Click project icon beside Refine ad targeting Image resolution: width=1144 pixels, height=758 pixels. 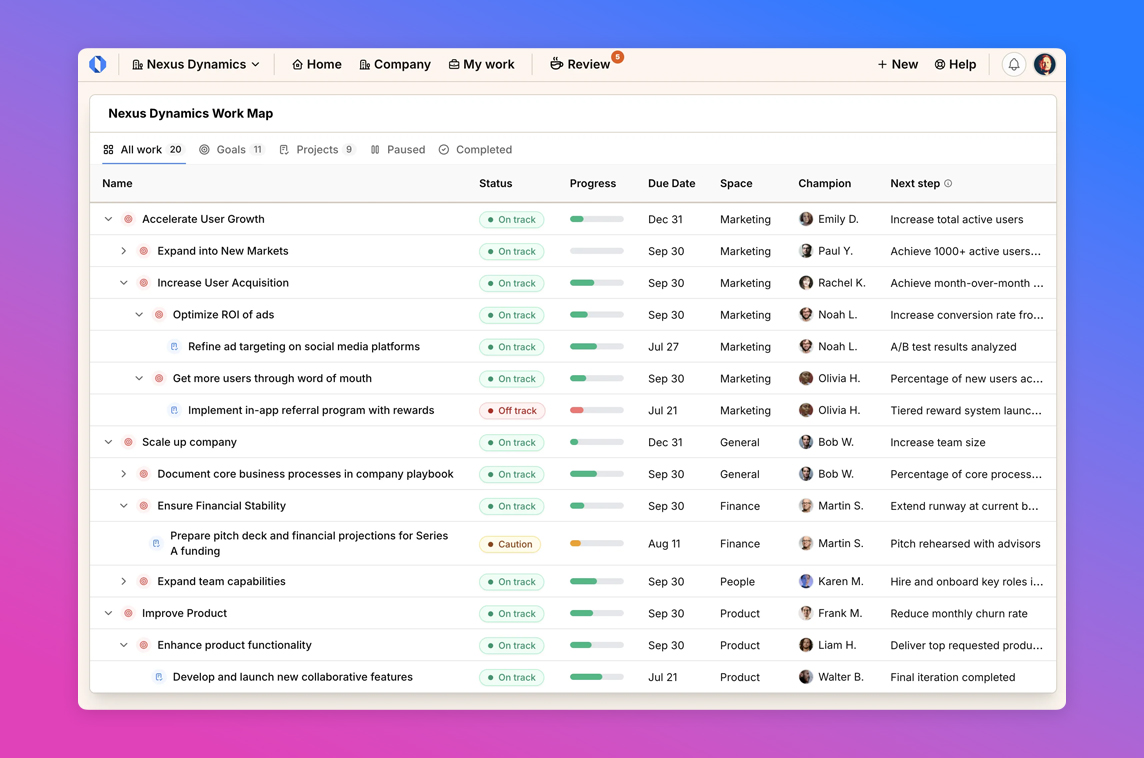[x=174, y=347]
